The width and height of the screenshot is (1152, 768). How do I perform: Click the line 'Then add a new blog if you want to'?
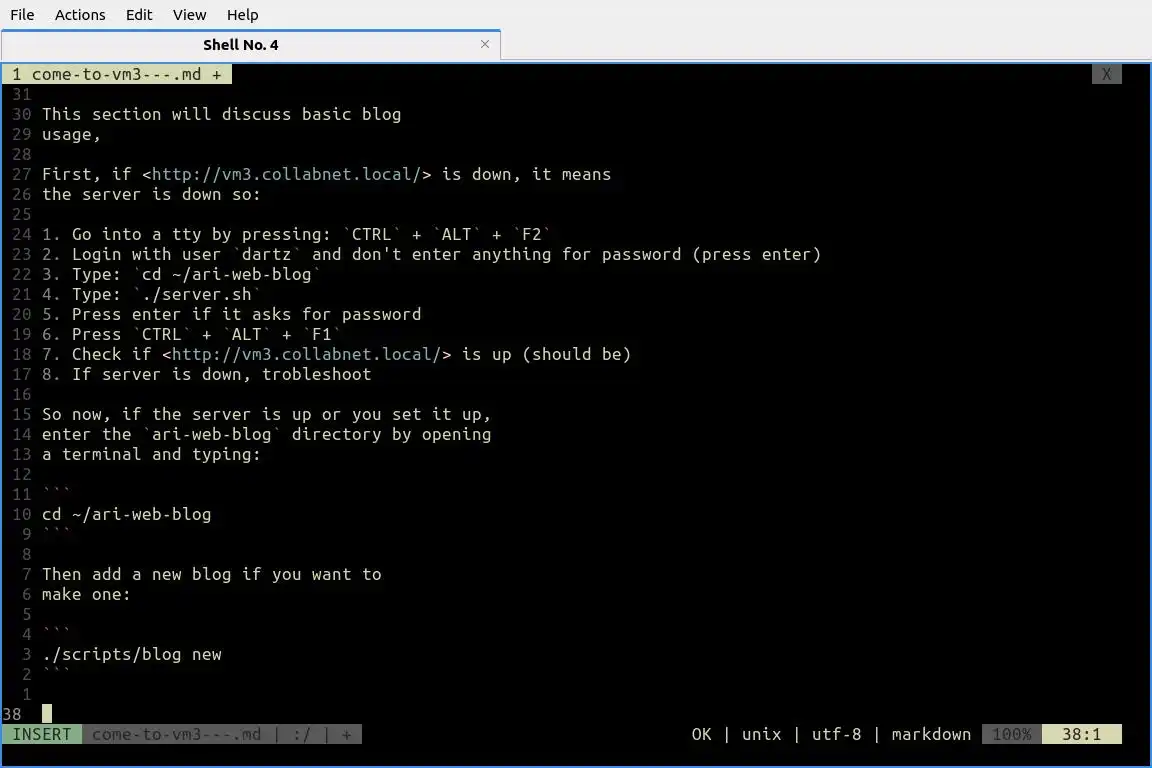click(212, 575)
